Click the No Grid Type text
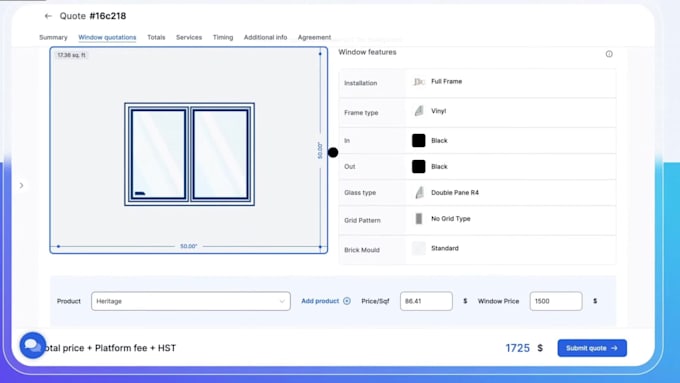Viewport: 680px width, 383px height. 451,219
